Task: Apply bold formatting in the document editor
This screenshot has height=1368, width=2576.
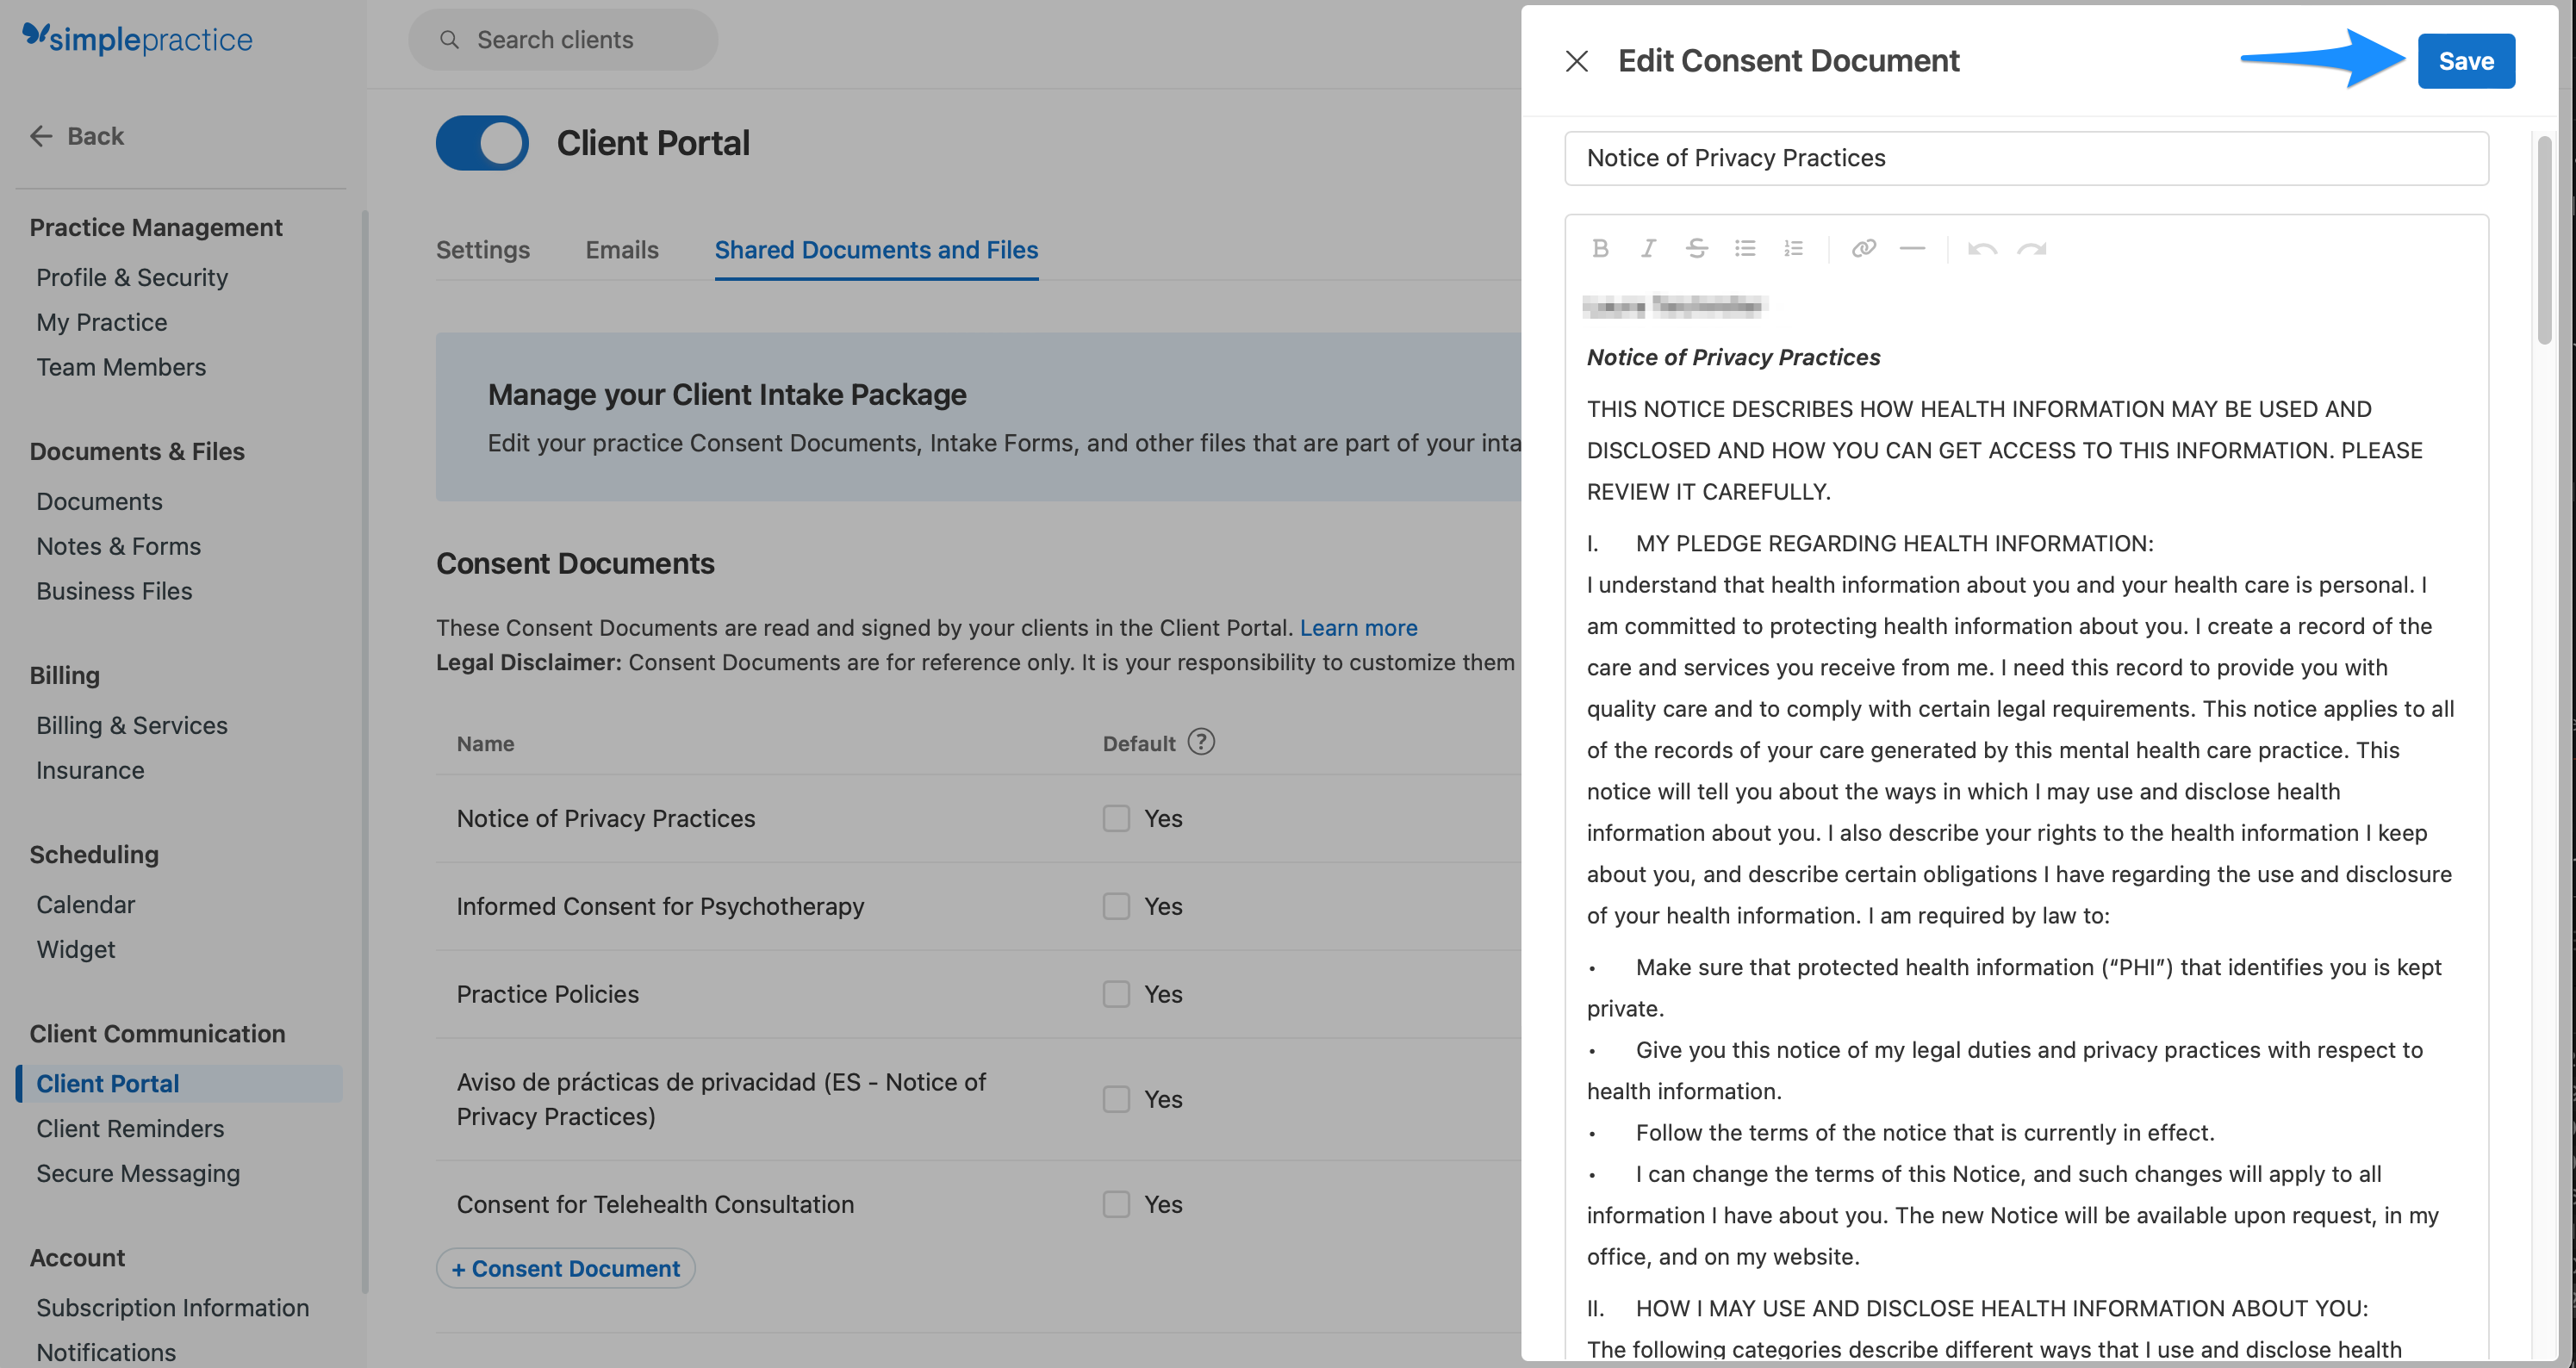Action: pyautogui.click(x=1601, y=248)
